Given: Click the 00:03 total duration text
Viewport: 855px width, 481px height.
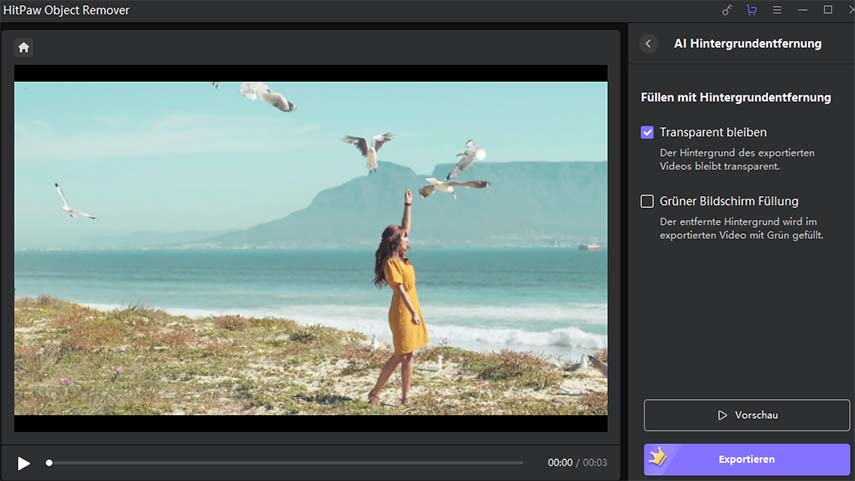Looking at the screenshot, I should coord(595,462).
